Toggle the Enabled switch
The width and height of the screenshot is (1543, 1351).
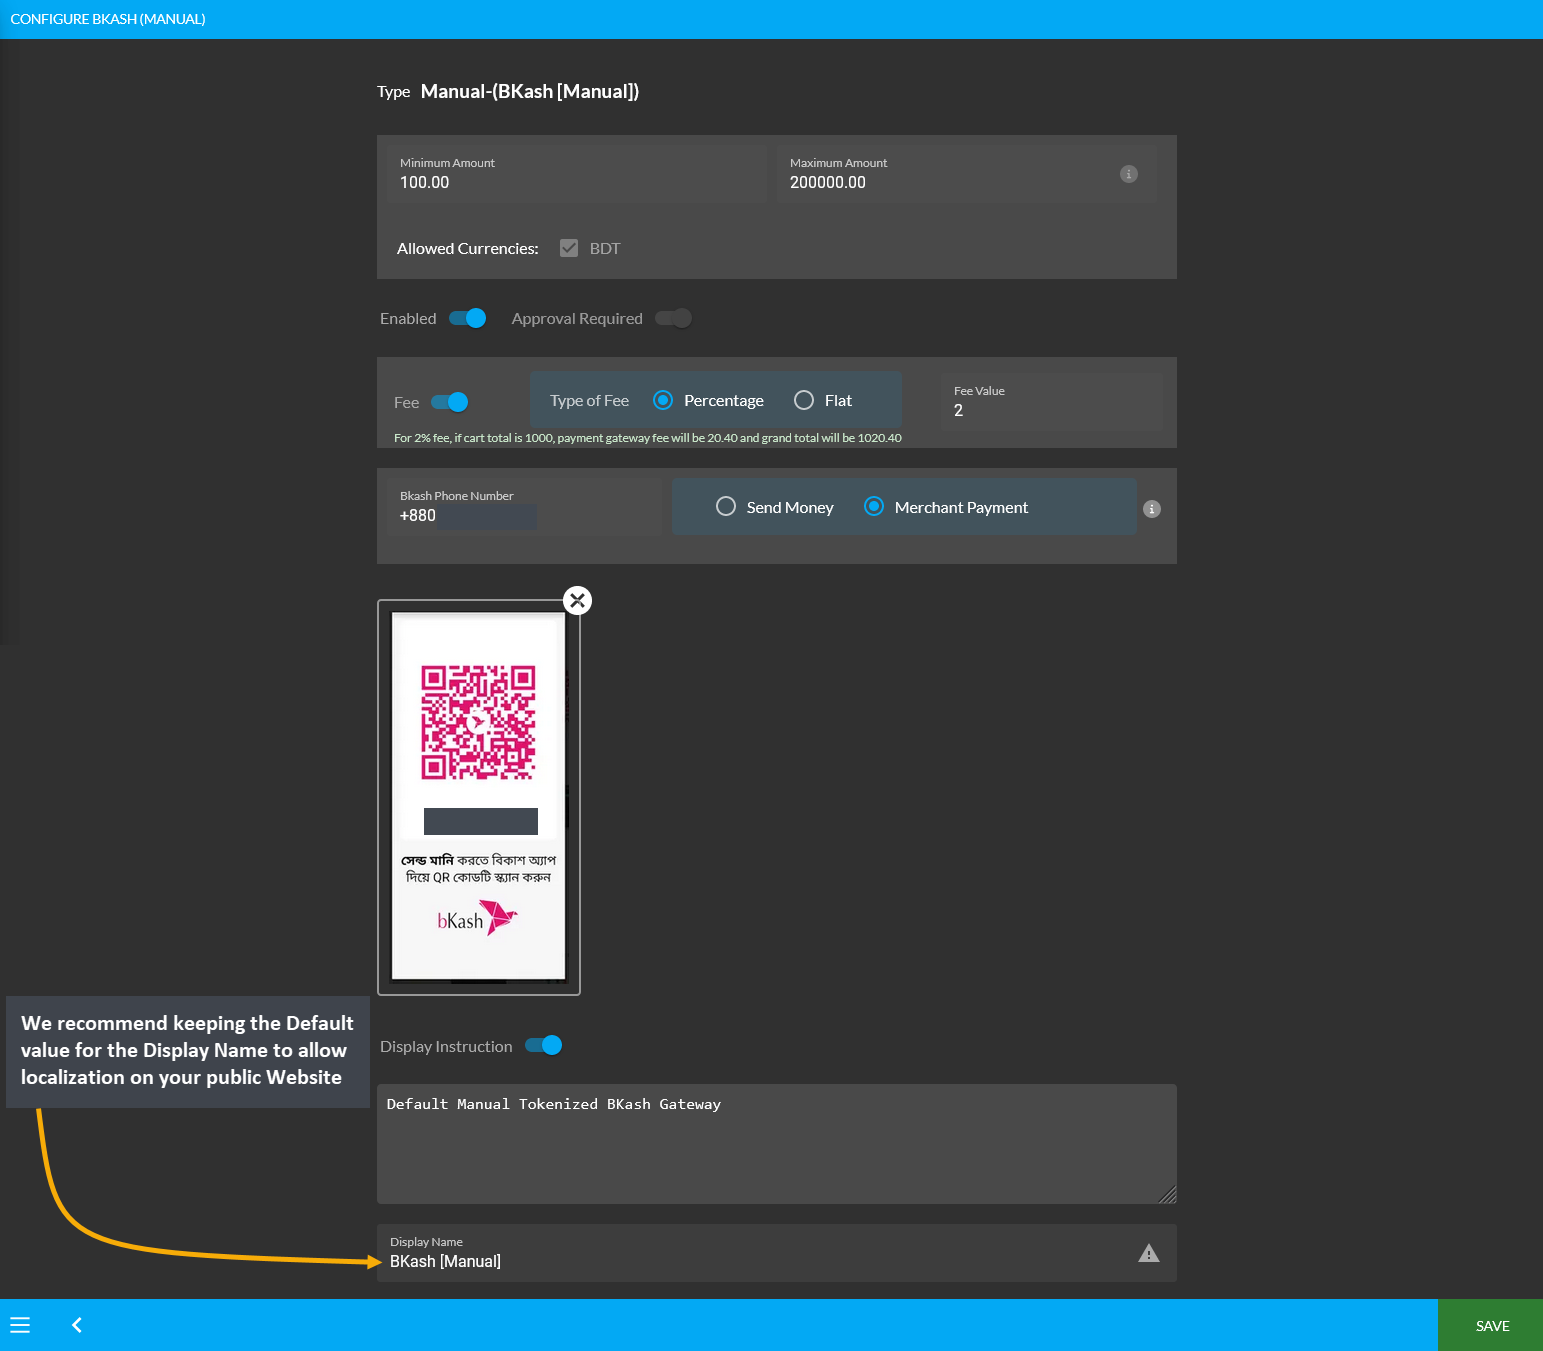[x=467, y=318]
